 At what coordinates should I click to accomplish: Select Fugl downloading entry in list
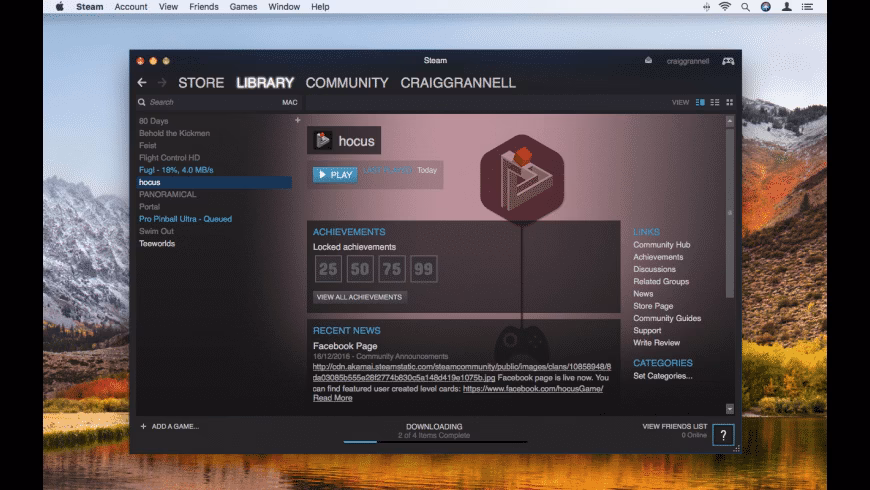176,170
